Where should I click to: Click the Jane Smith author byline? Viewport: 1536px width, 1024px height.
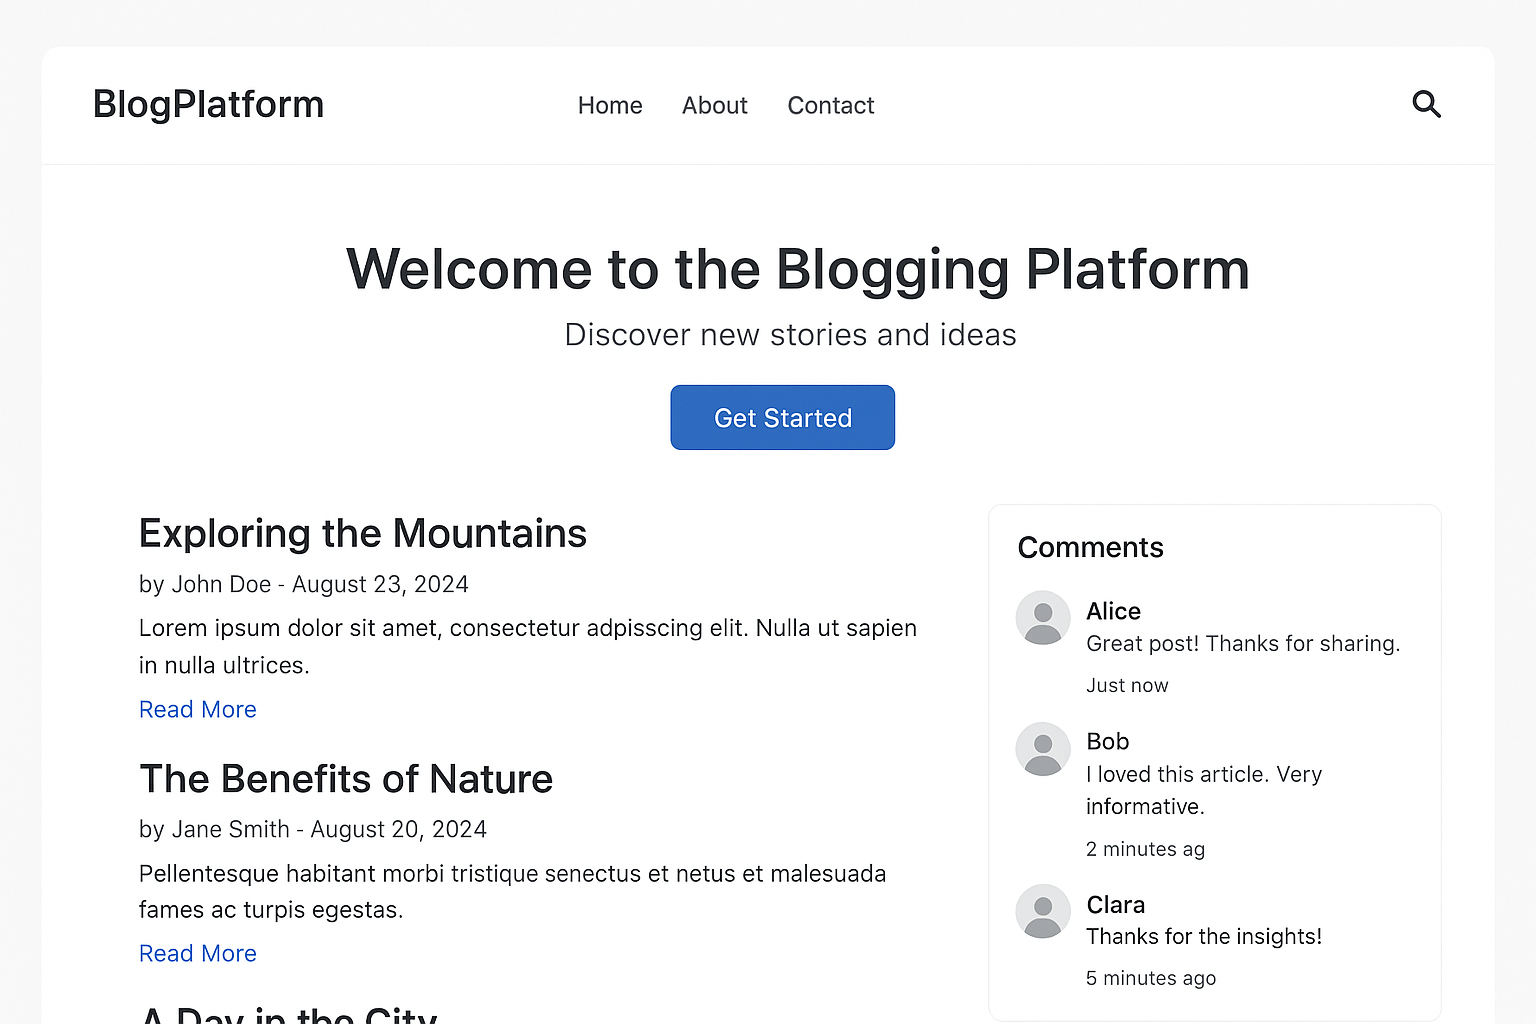point(230,830)
